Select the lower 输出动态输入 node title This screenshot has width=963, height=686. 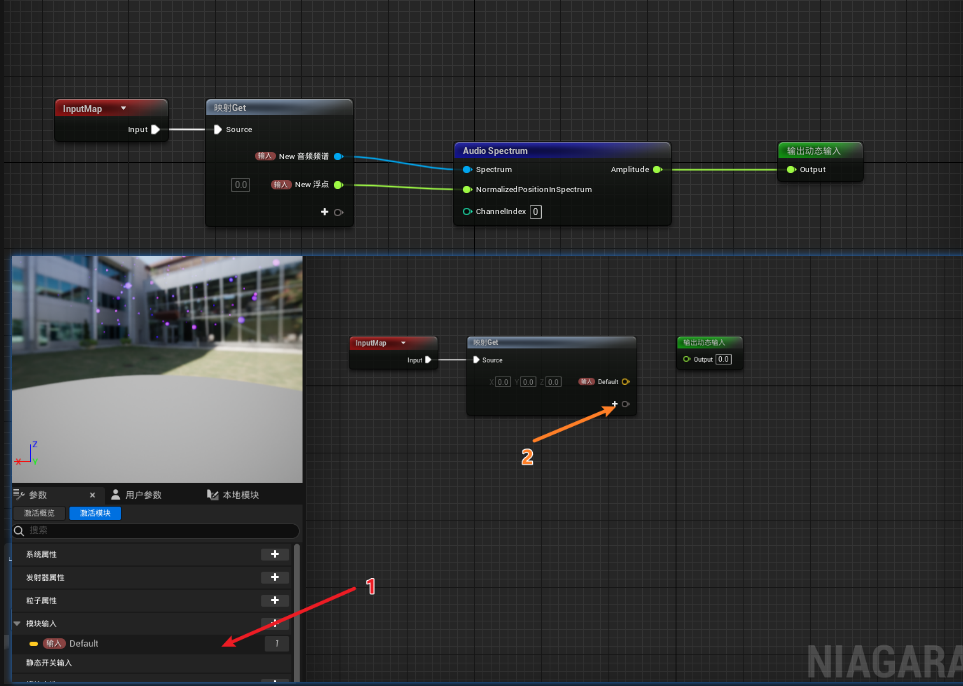click(704, 342)
